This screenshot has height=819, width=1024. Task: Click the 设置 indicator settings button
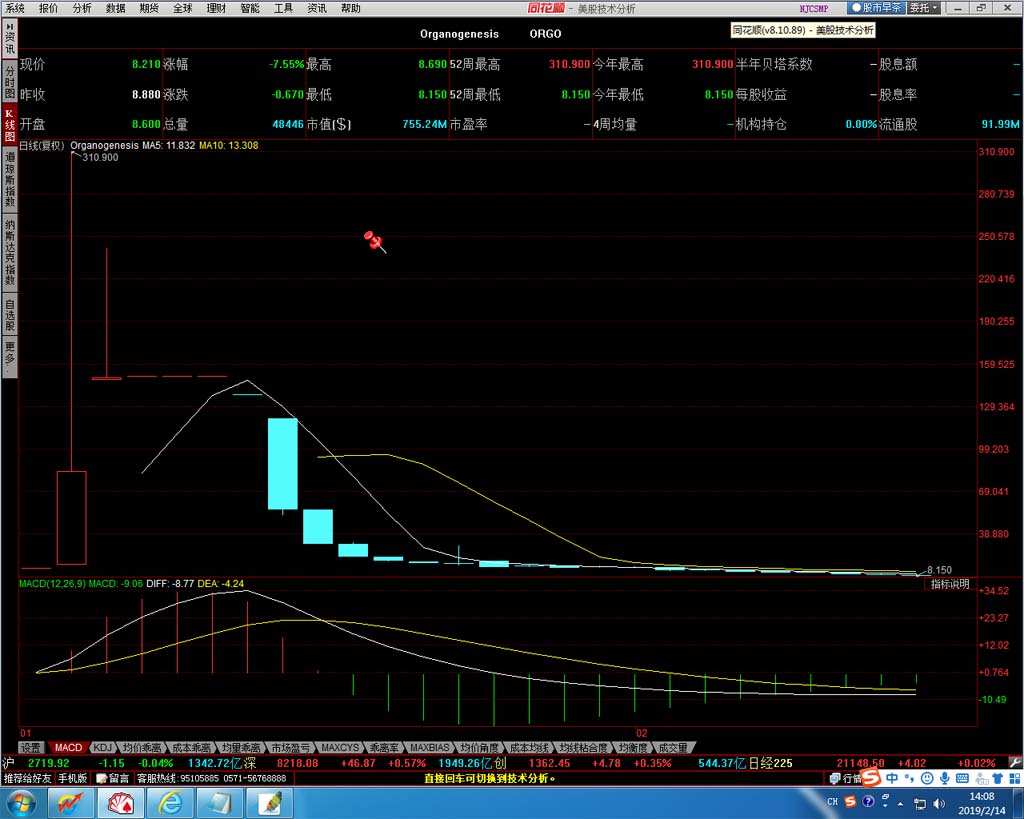[30, 747]
